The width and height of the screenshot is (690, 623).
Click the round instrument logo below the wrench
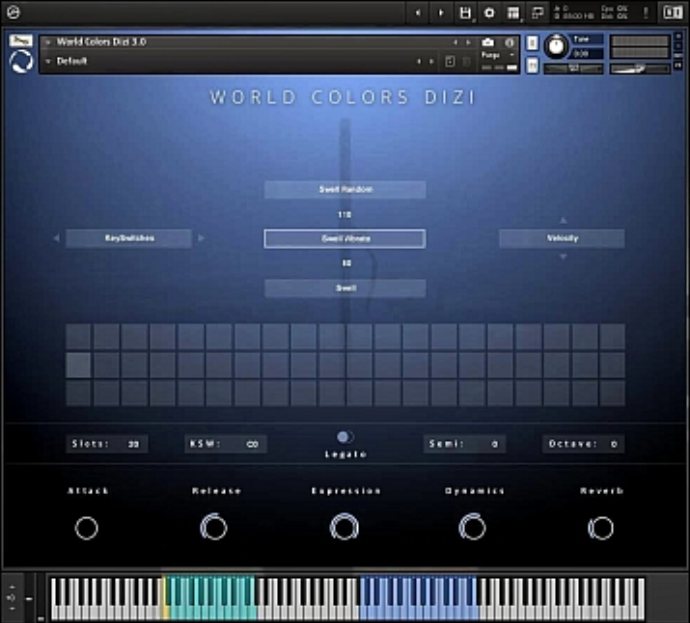click(x=21, y=62)
